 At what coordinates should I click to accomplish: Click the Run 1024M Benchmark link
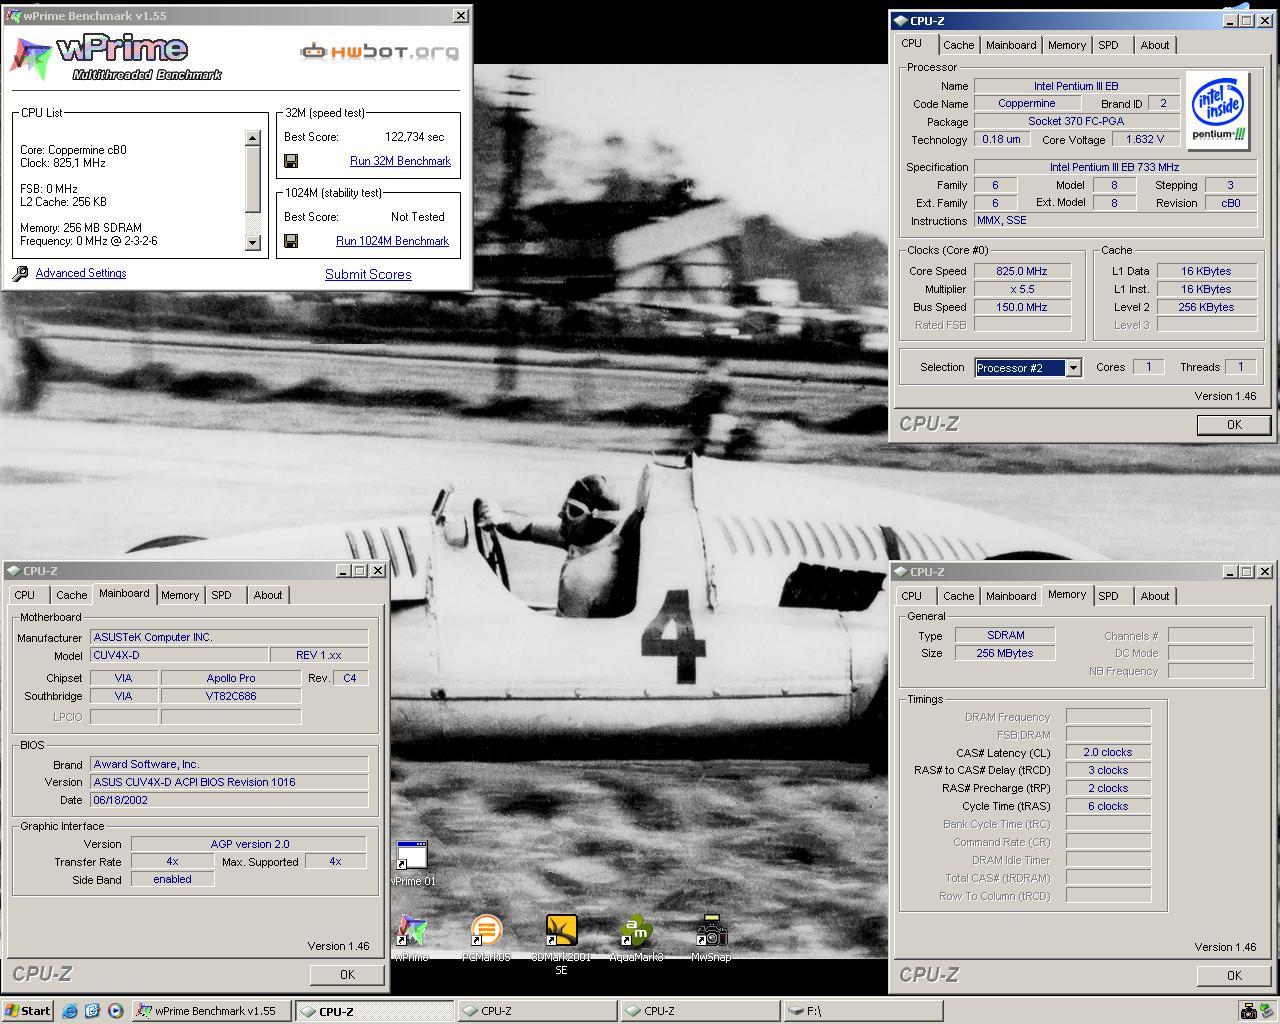(x=392, y=241)
